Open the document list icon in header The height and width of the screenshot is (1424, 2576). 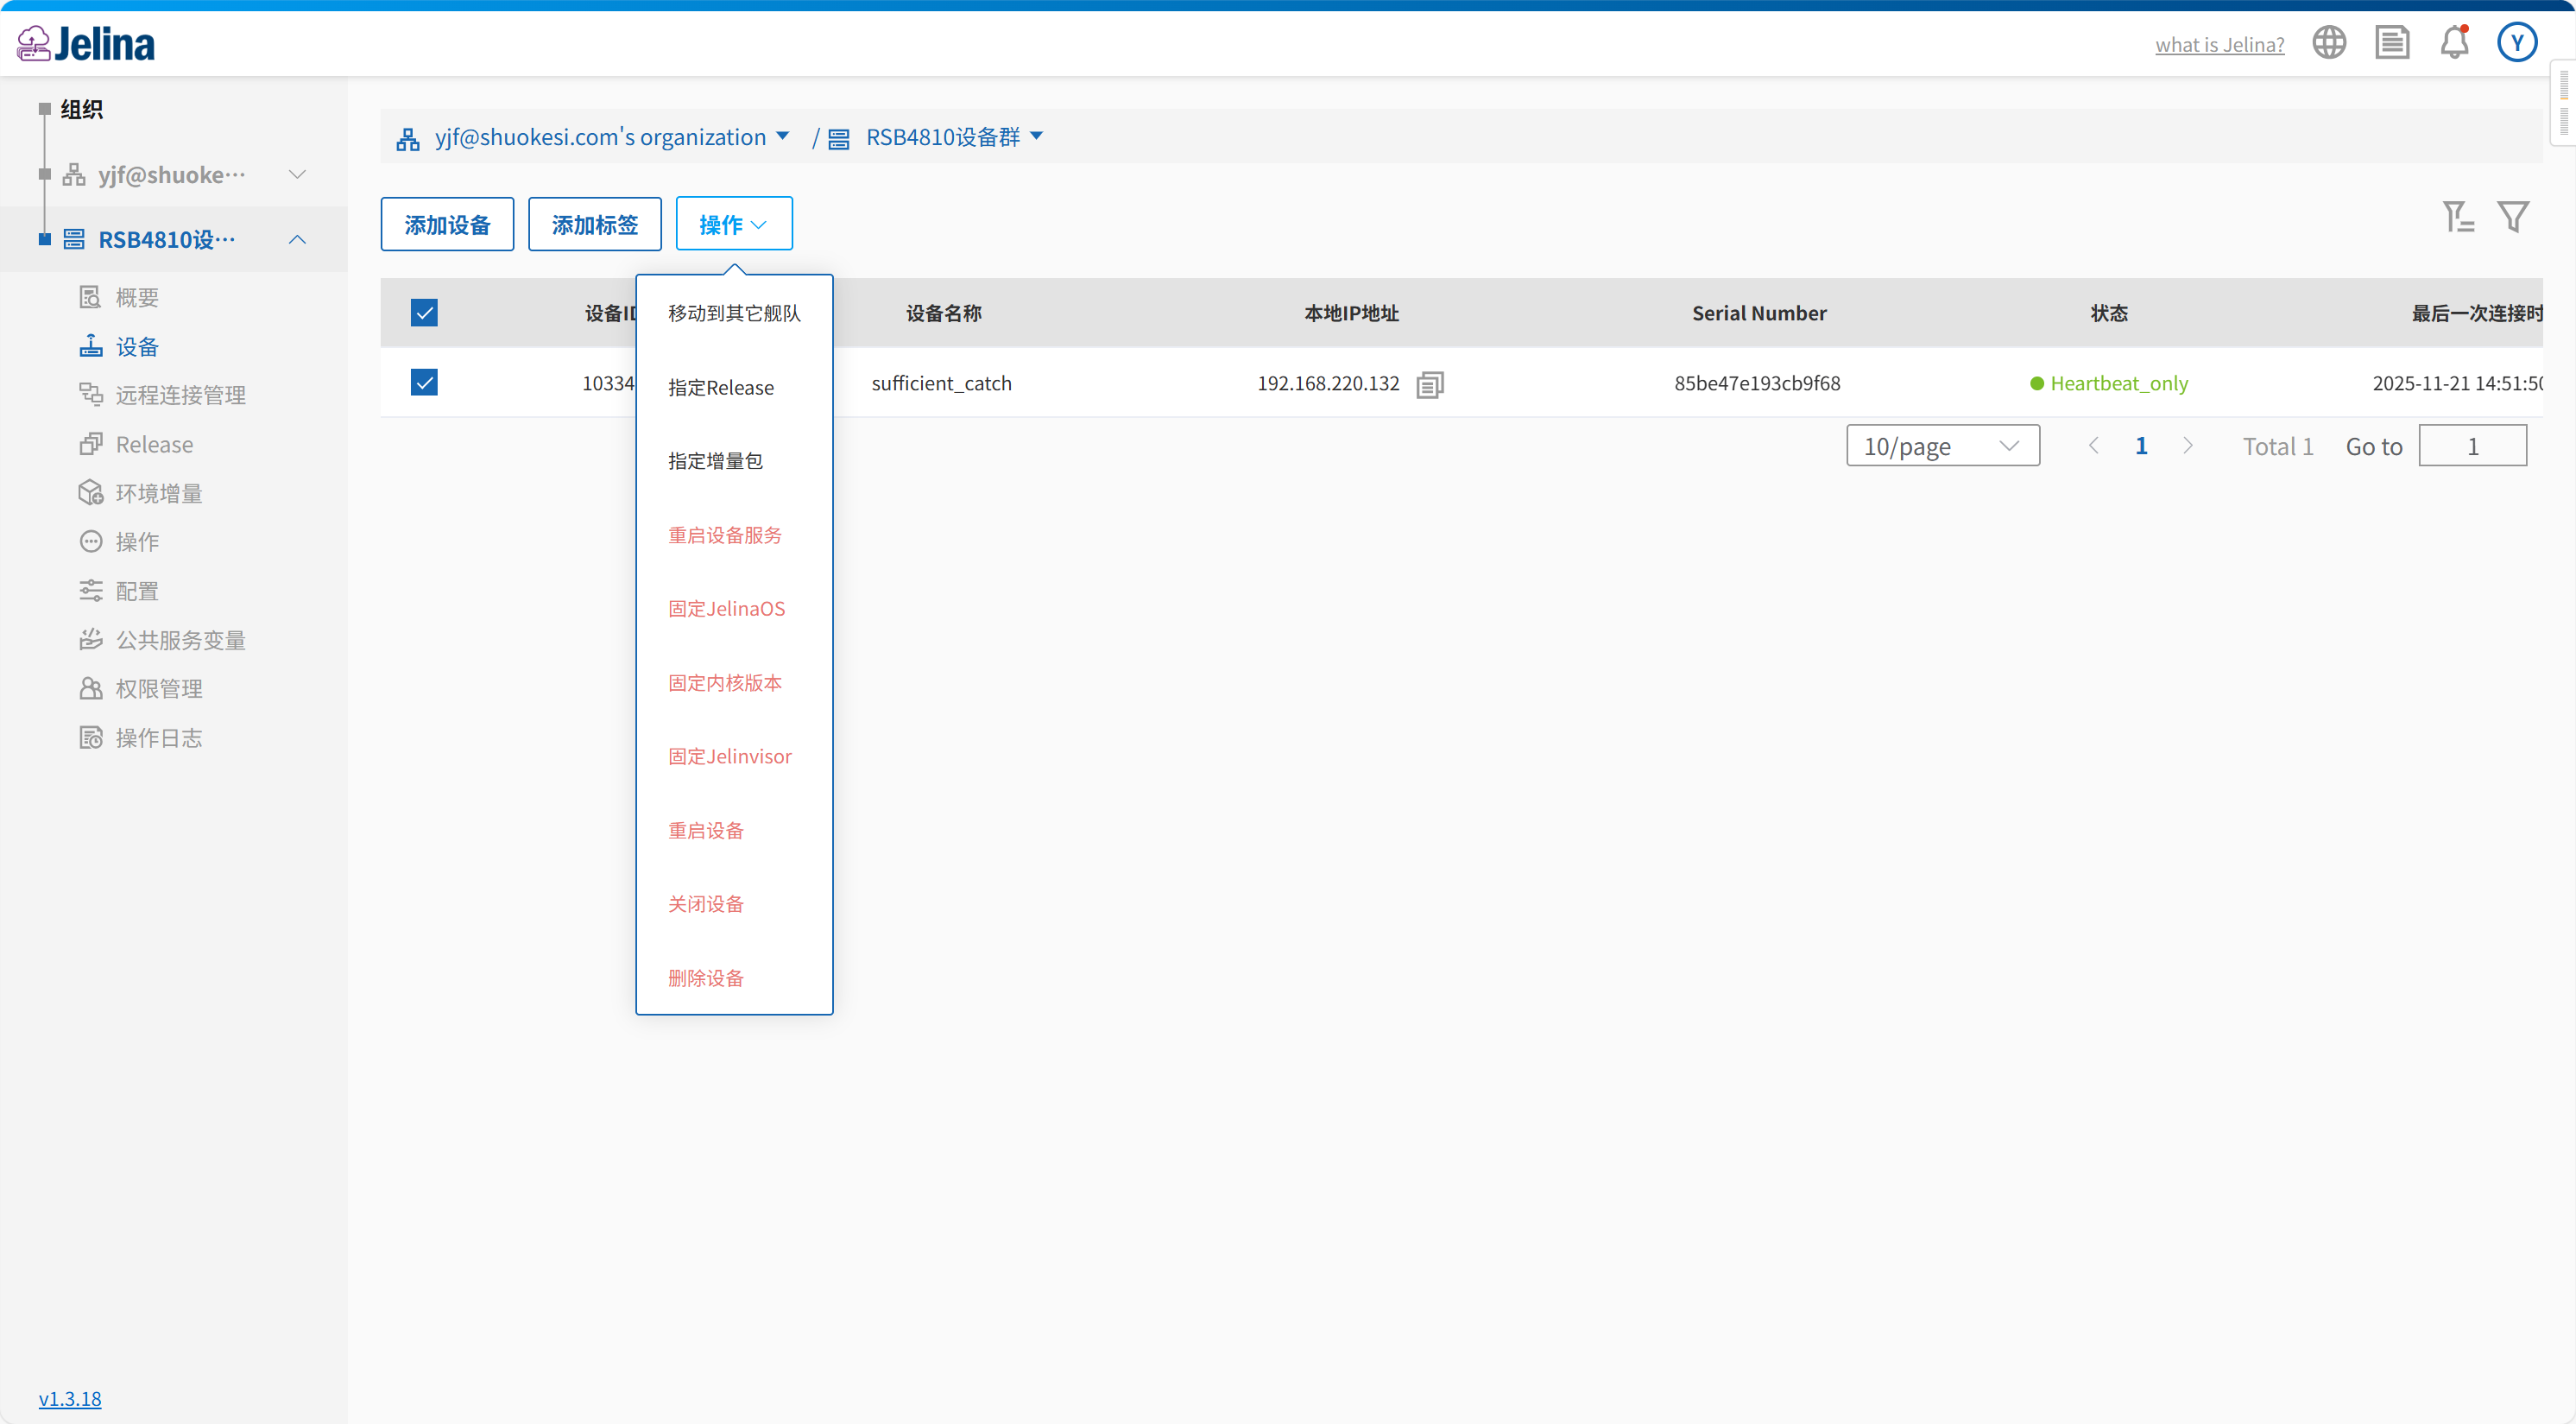[x=2391, y=43]
